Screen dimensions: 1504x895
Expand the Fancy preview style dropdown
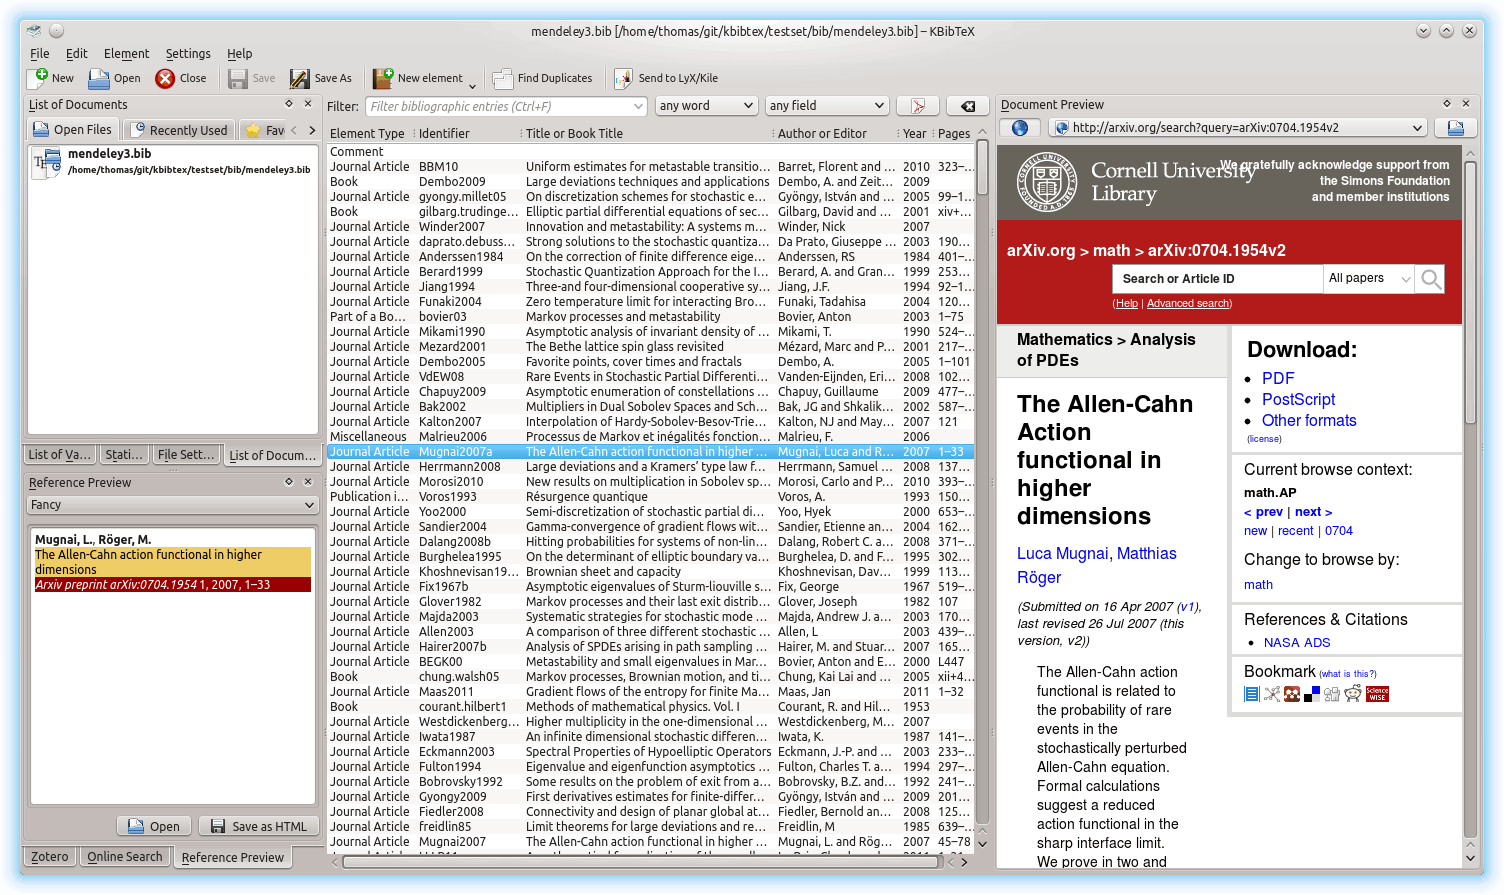[173, 505]
